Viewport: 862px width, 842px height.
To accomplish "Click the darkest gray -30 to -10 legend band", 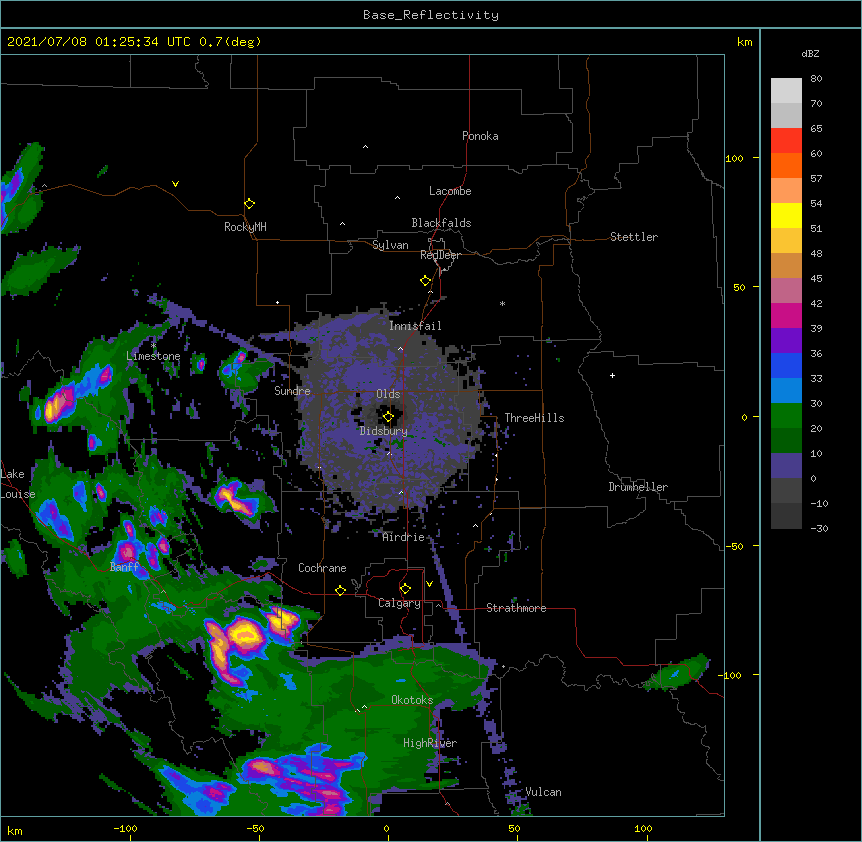I will (x=786, y=516).
